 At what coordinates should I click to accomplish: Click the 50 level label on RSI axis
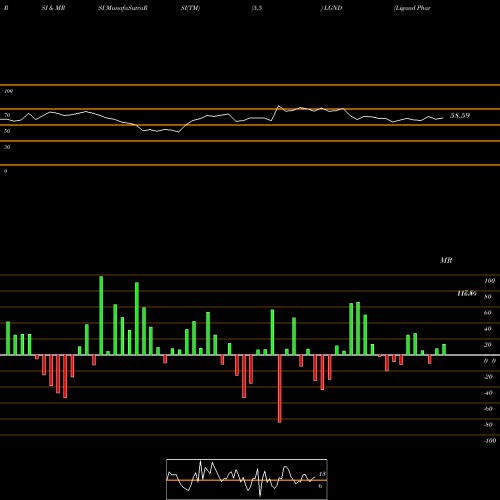point(7,131)
